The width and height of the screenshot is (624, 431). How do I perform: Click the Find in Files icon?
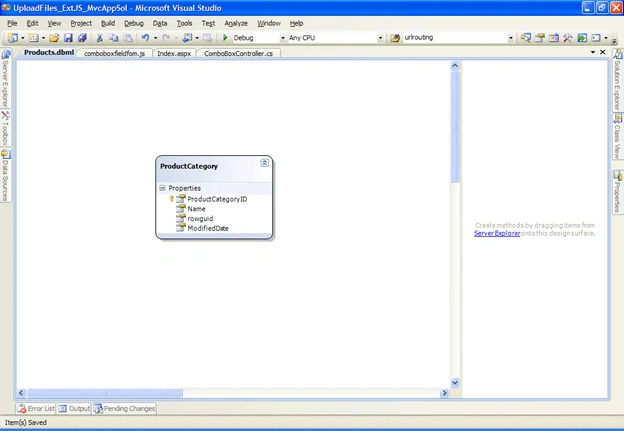coord(395,38)
